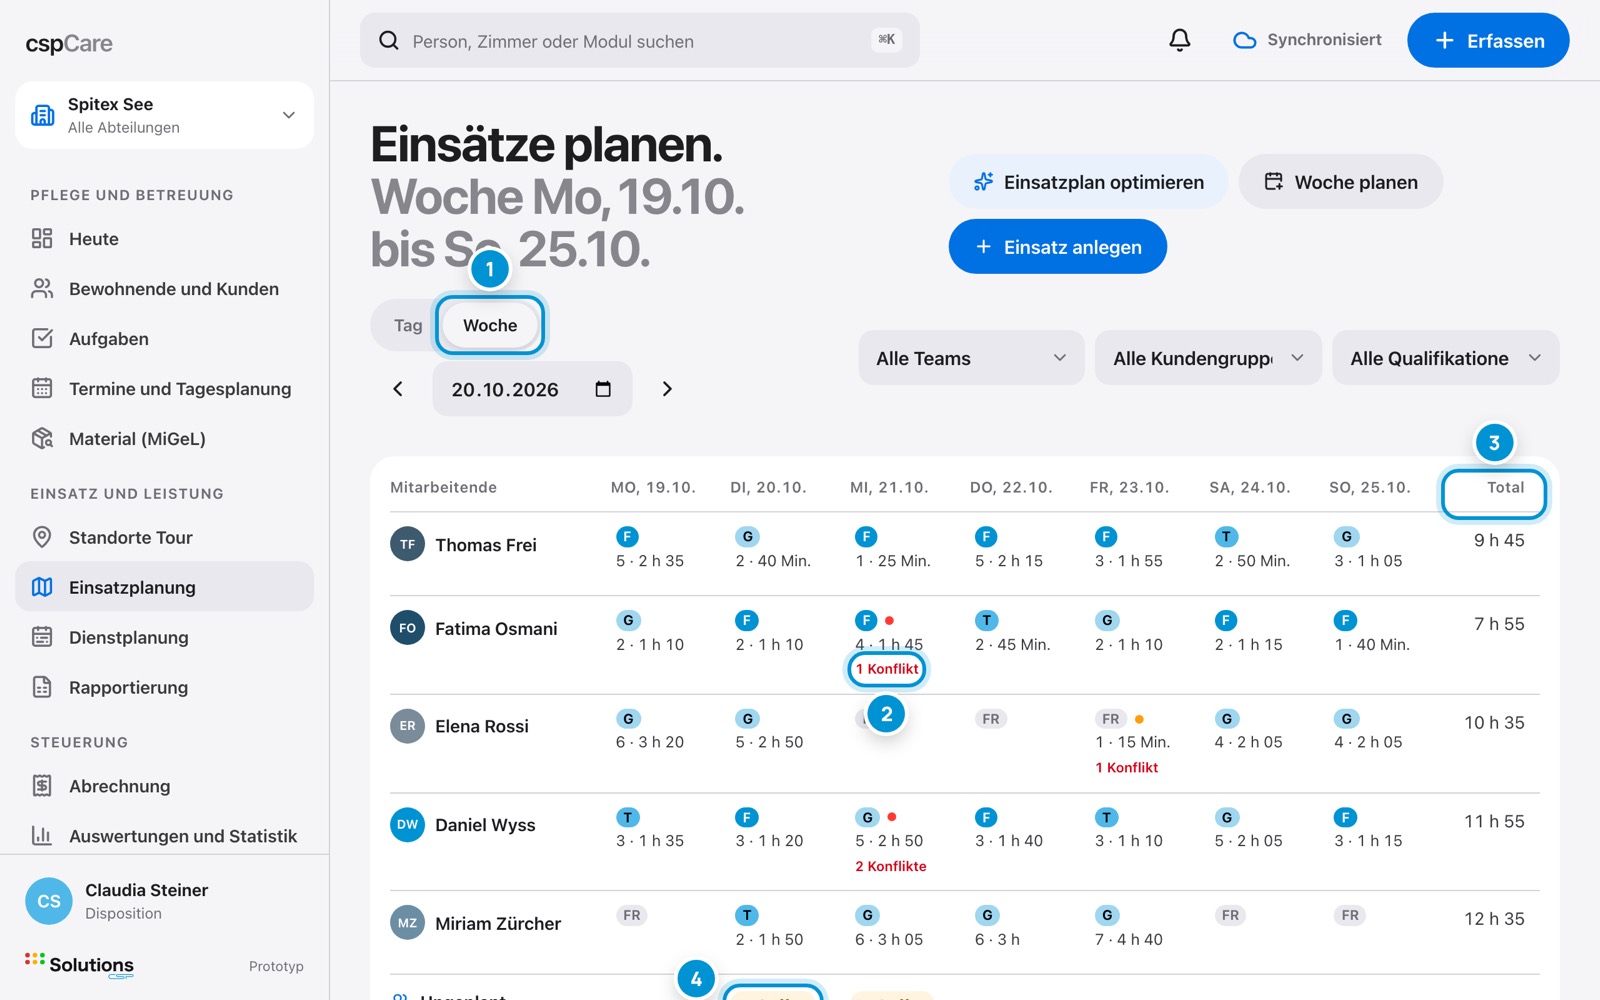Image resolution: width=1600 pixels, height=1000 pixels.
Task: Open Elena Rossi's Friday 1 Konflikt
Action: (1126, 767)
